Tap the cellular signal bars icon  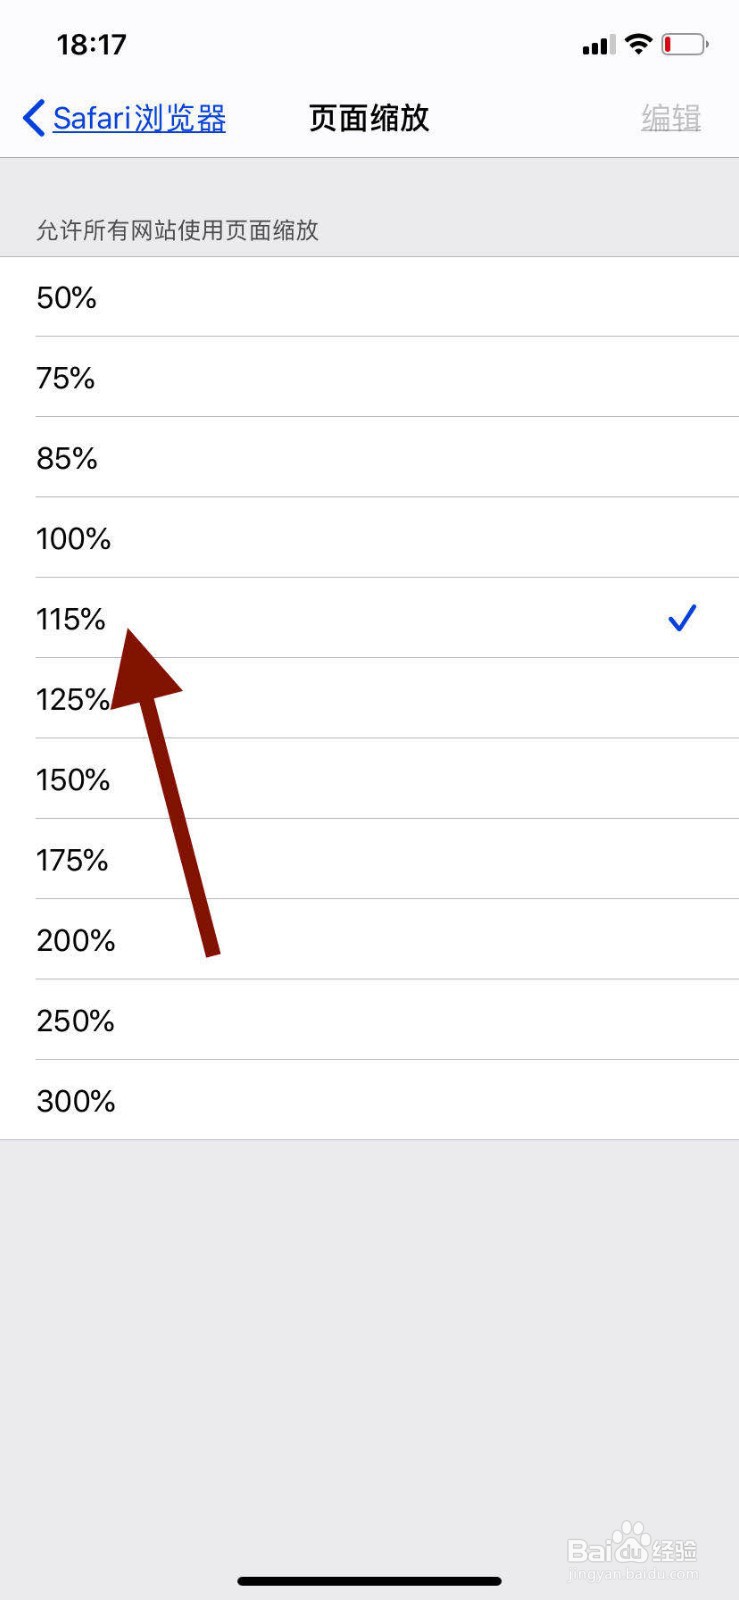pyautogui.click(x=599, y=45)
